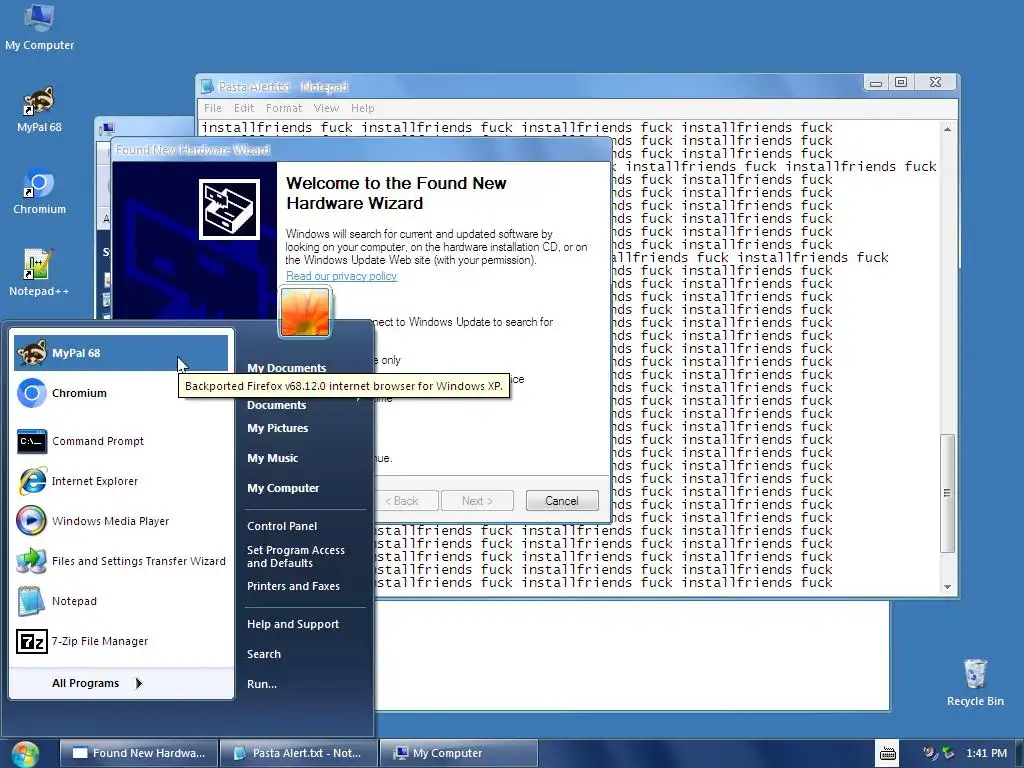Open Control Panel

(x=281, y=526)
